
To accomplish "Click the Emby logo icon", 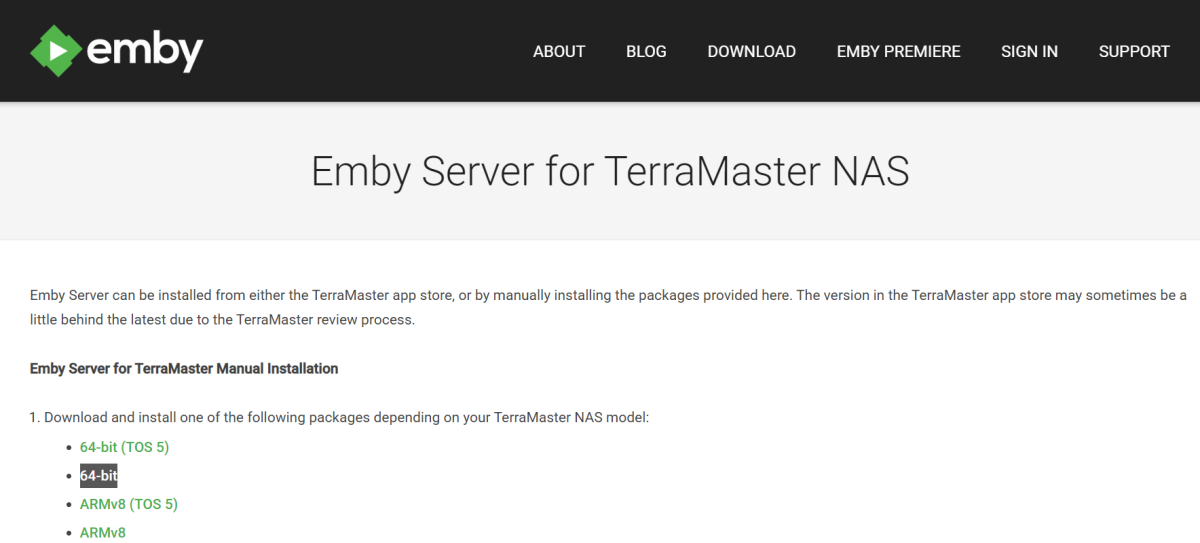I will point(54,51).
